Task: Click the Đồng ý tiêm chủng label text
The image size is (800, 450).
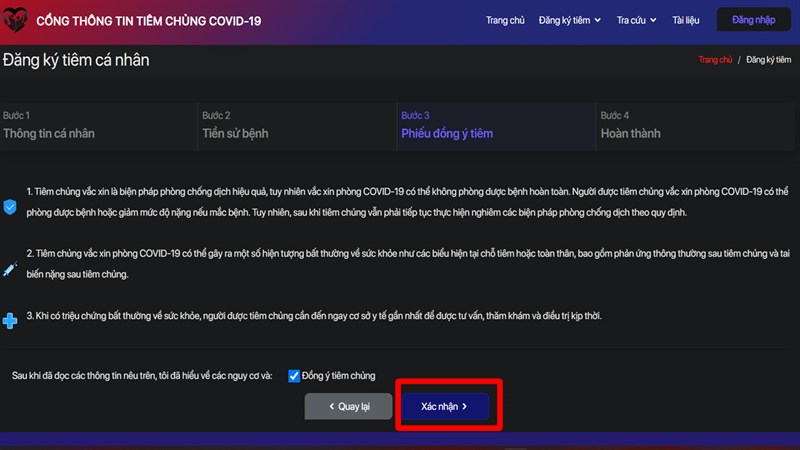Action: coord(338,376)
